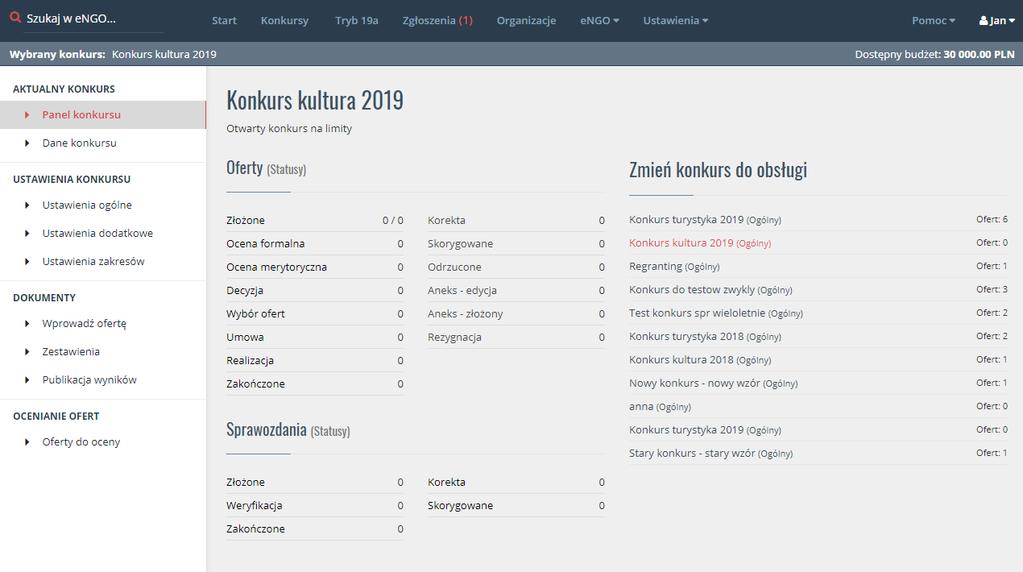The width and height of the screenshot is (1023, 572).
Task: Open the Organizacje menu item
Action: tap(526, 20)
